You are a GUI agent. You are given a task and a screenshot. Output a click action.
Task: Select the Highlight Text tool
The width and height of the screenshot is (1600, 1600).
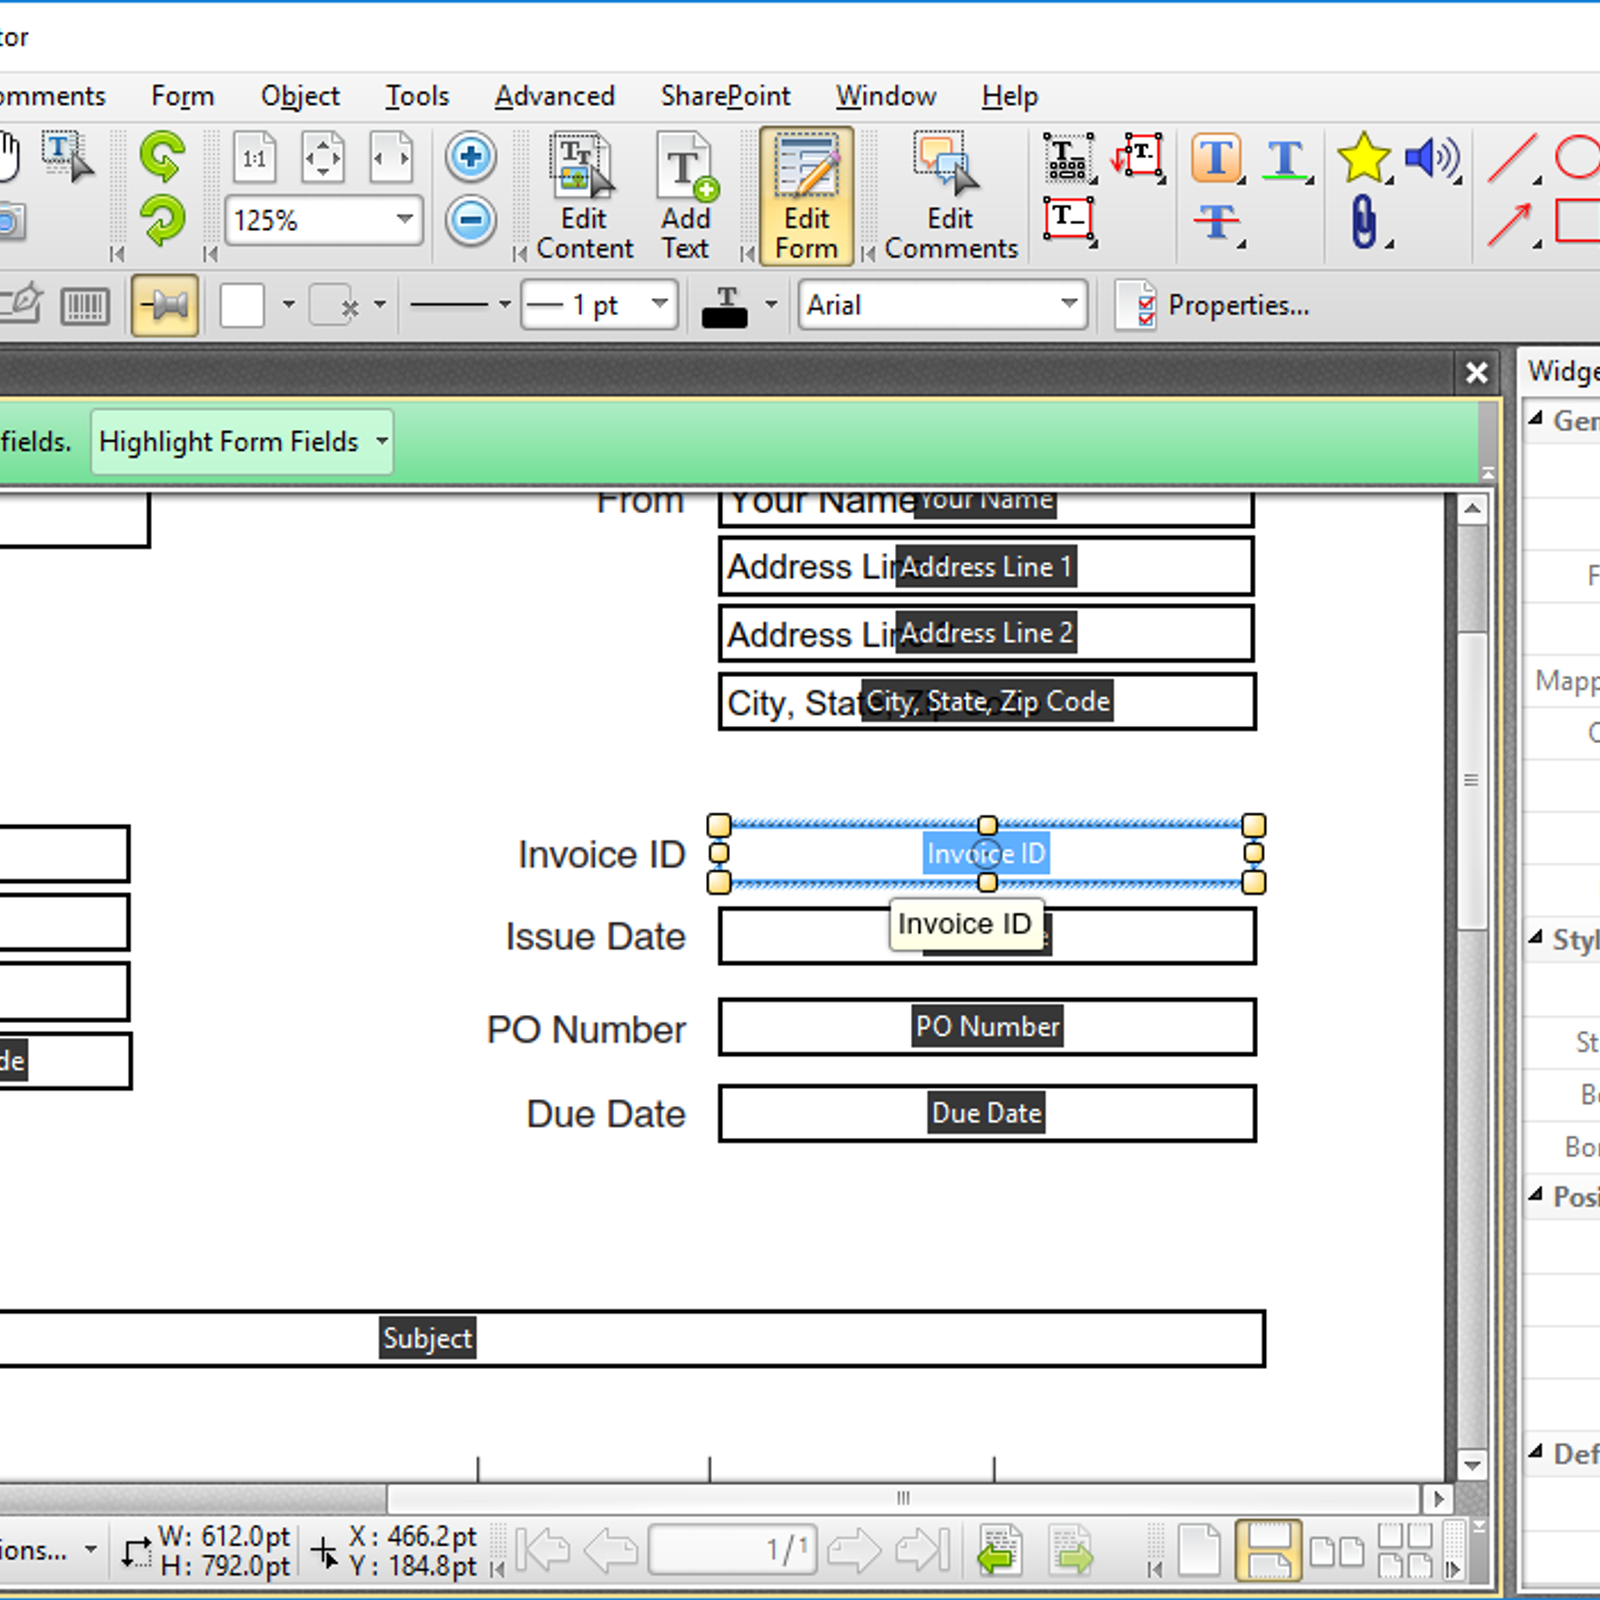pyautogui.click(x=1216, y=158)
